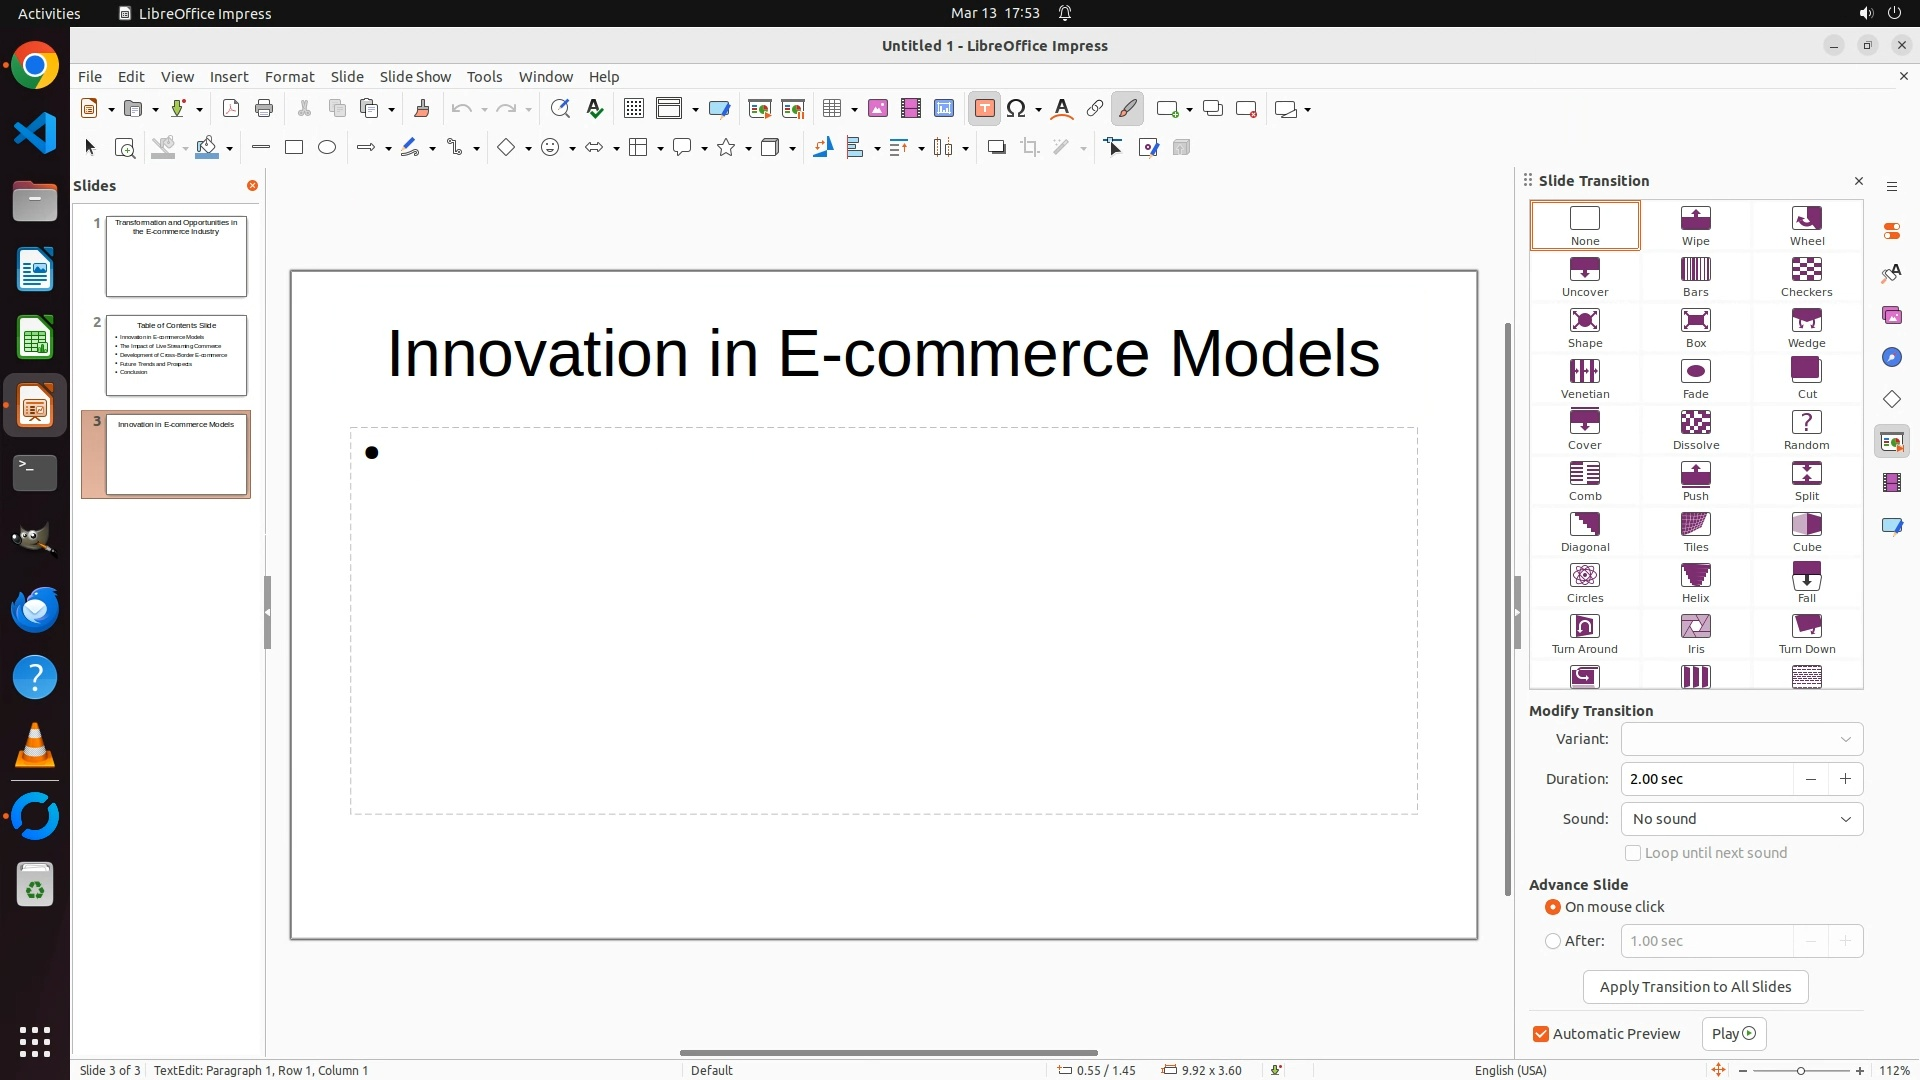Select the Ellipse drawing tool
Viewport: 1920px width, 1080px height.
327,148
